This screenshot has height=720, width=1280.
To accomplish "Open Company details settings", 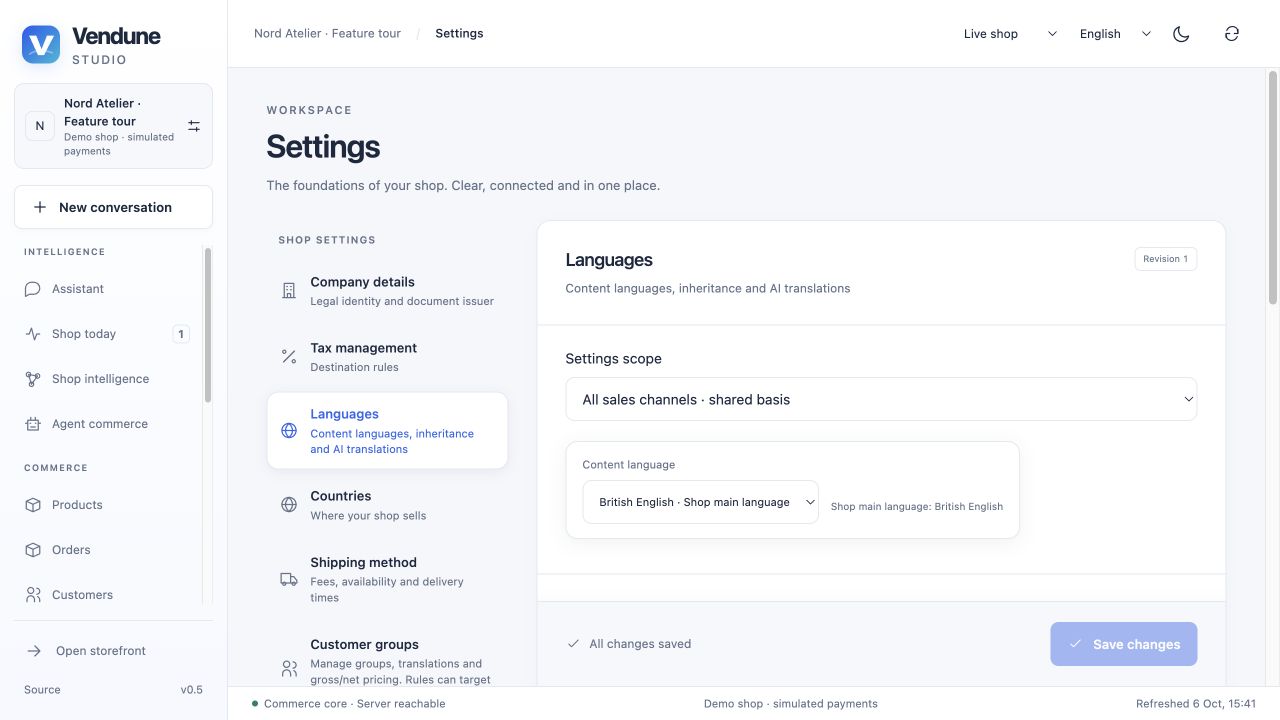I will pos(387,291).
